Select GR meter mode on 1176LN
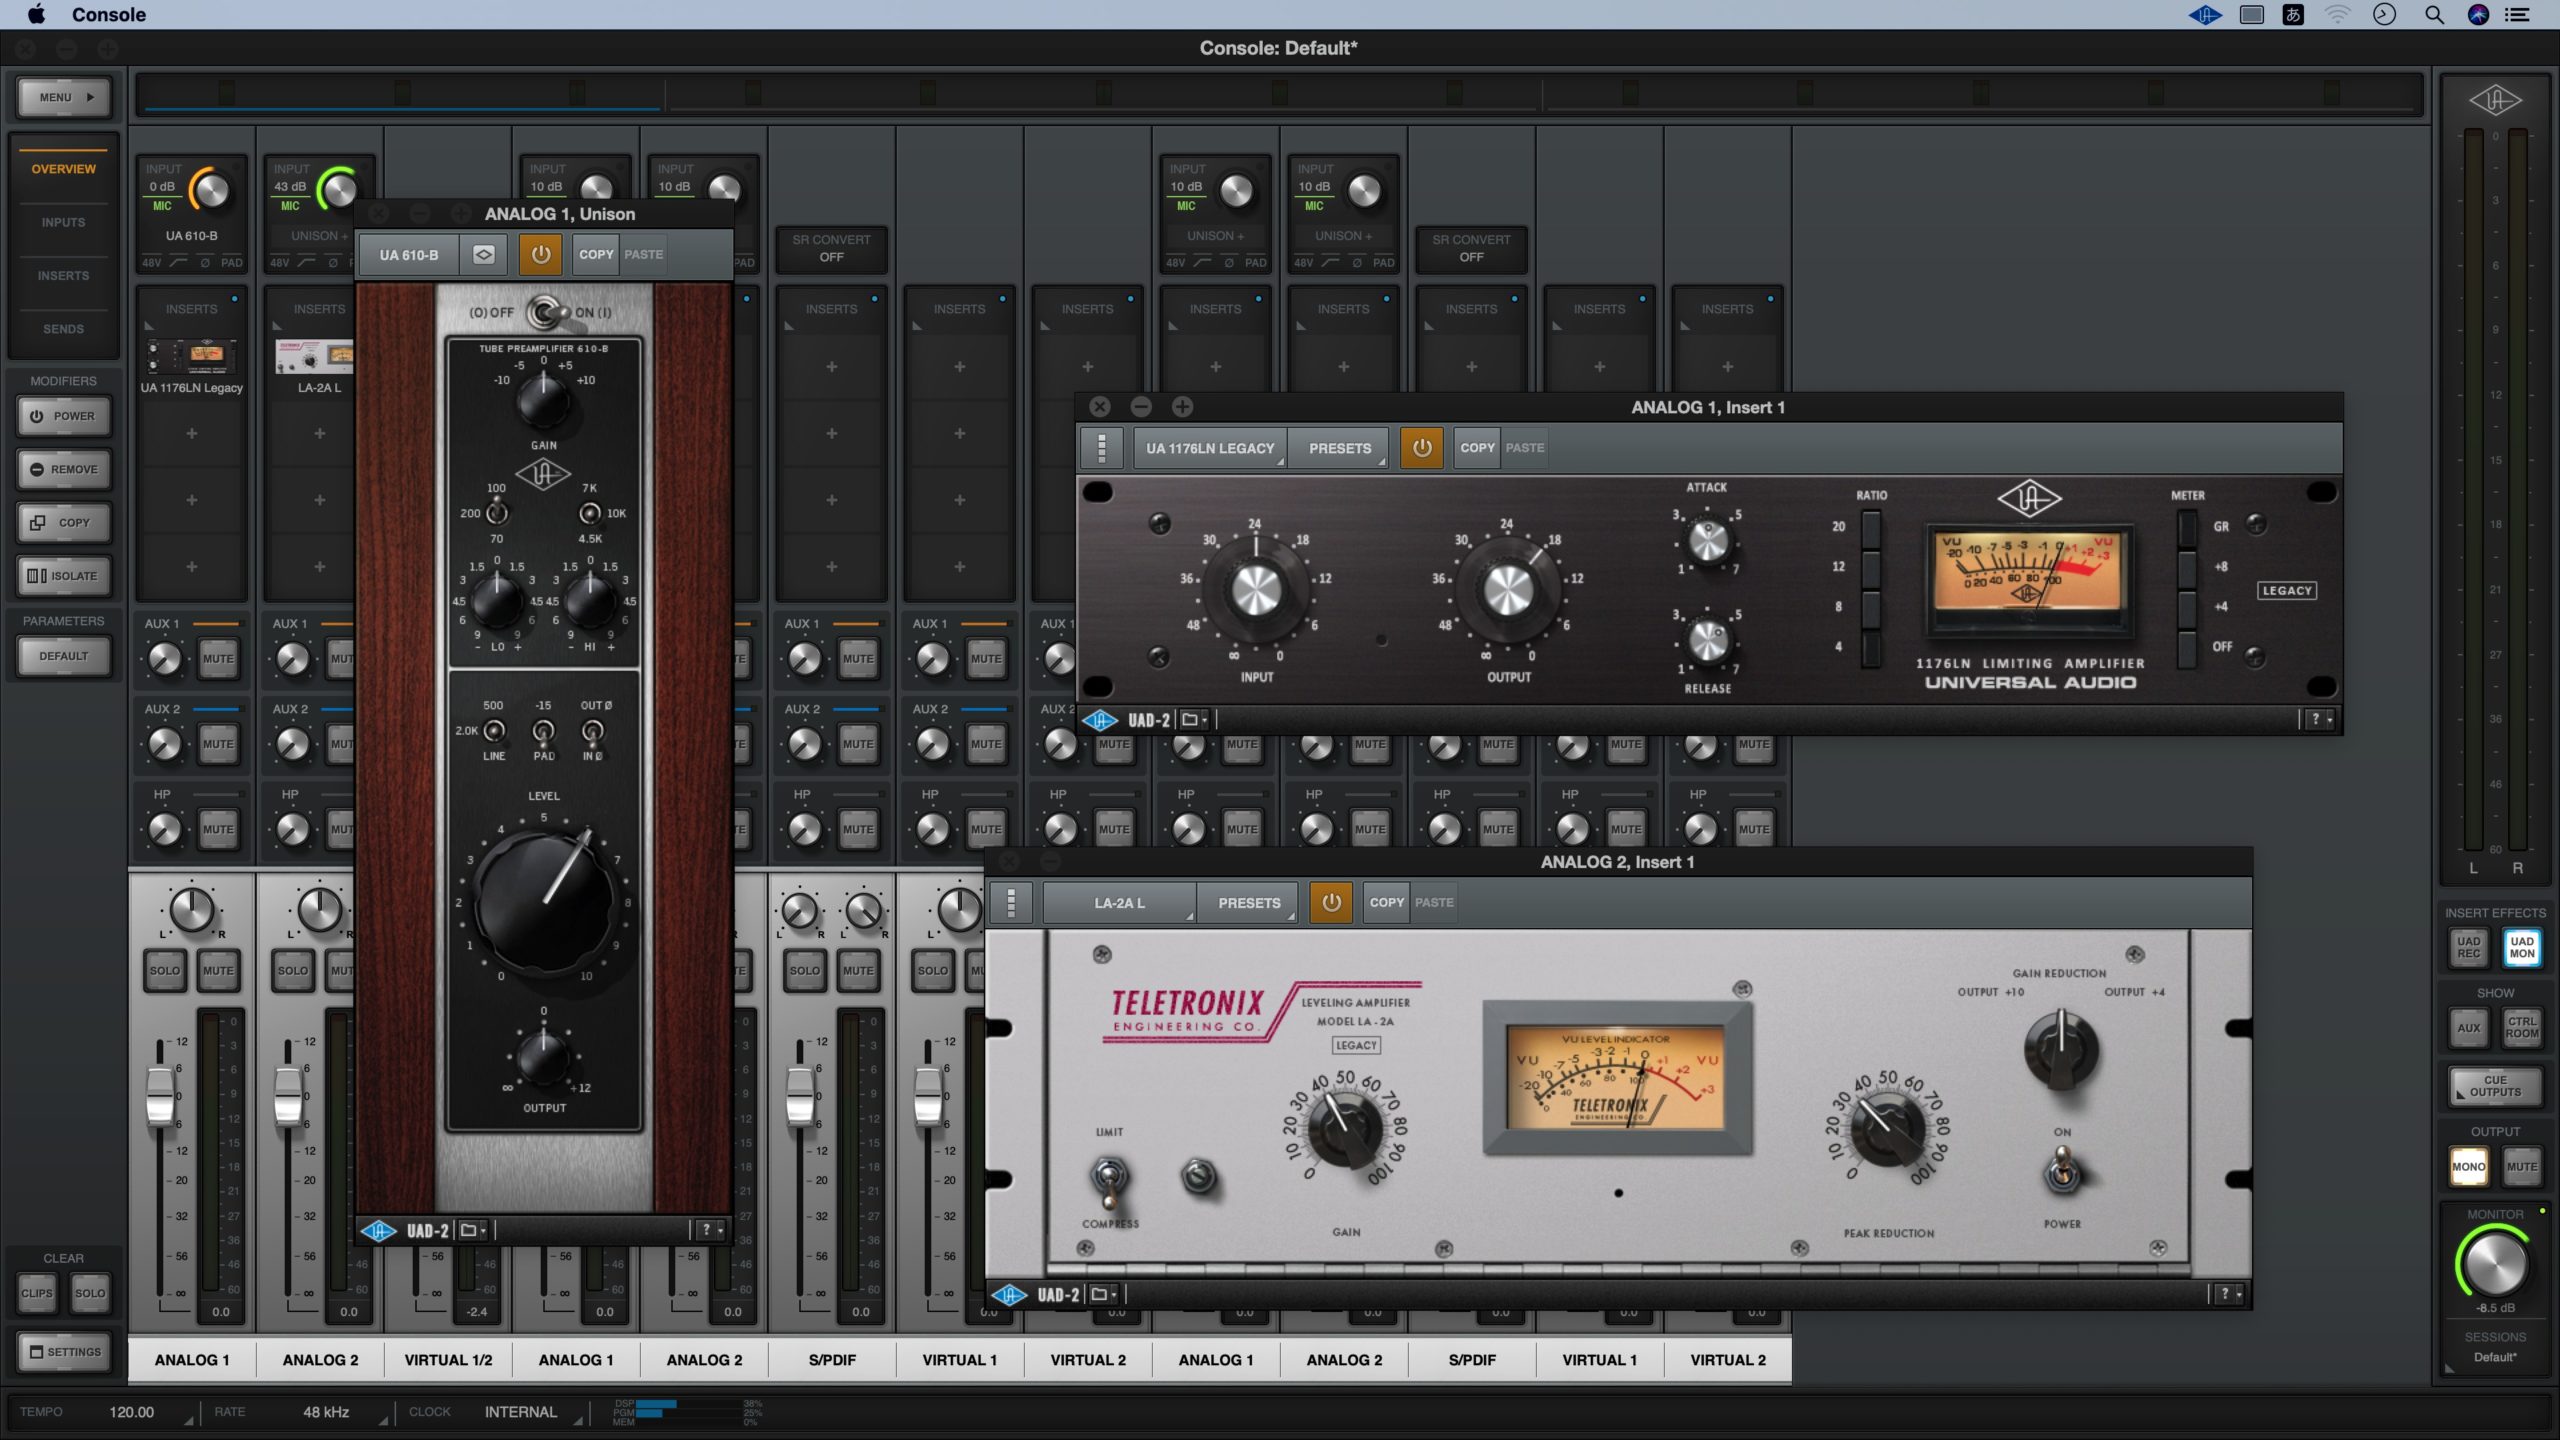2560x1440 pixels. [x=2187, y=528]
